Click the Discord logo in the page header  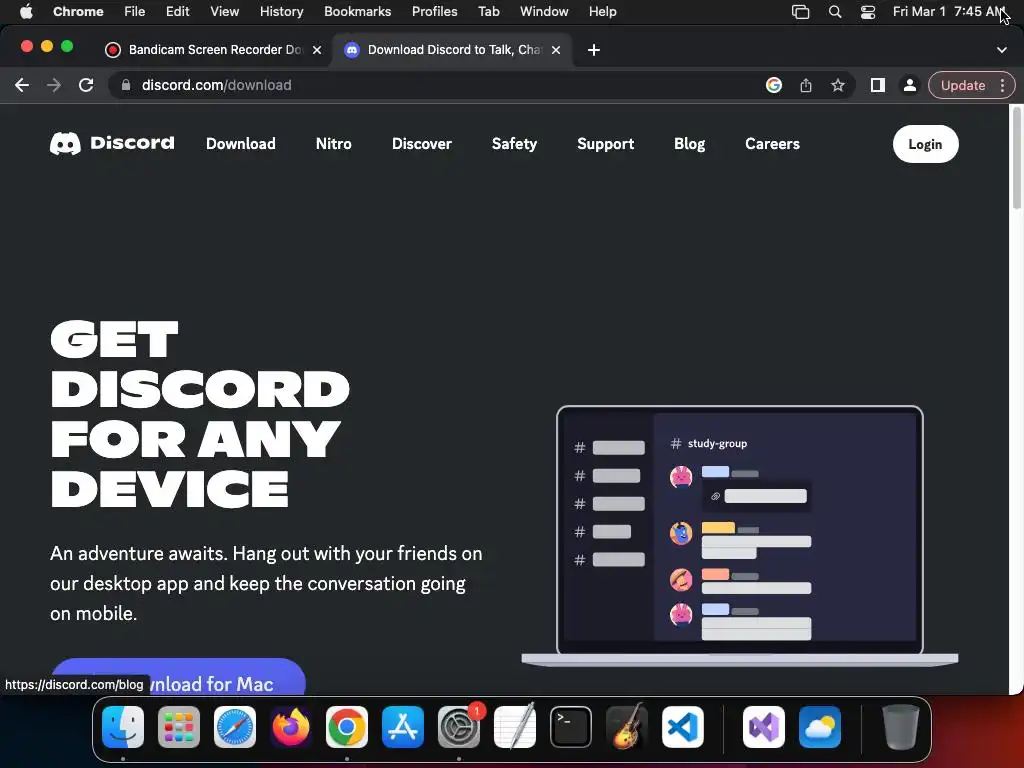(x=112, y=144)
